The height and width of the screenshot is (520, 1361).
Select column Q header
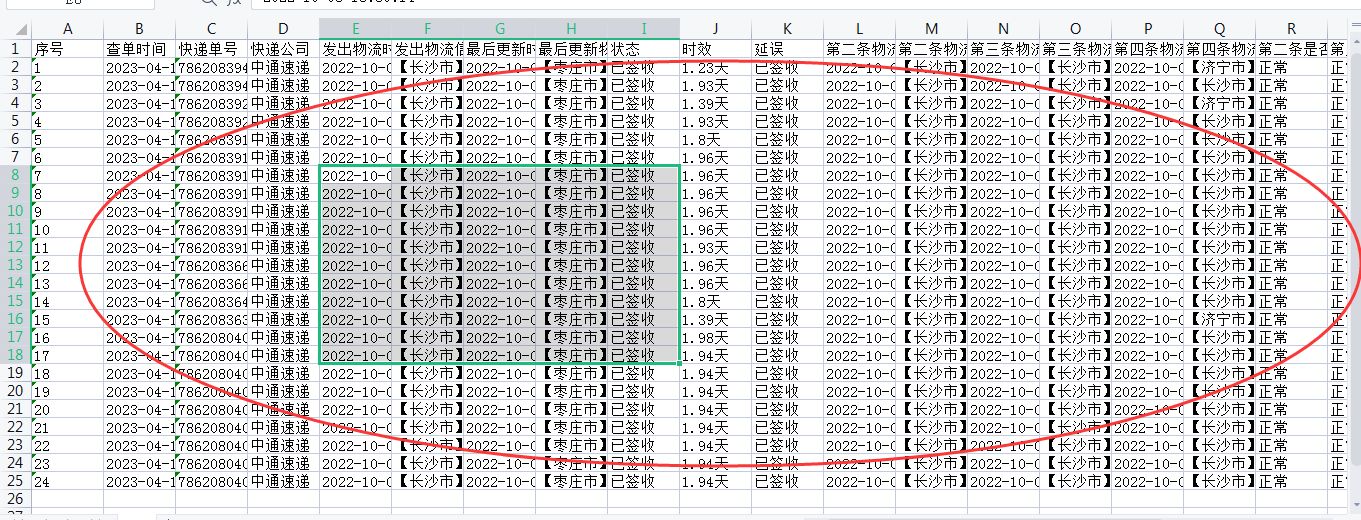tap(1219, 29)
